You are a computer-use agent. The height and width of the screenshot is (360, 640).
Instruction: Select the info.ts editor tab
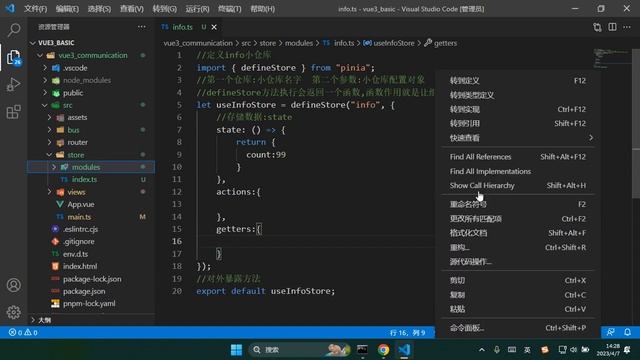(x=182, y=27)
